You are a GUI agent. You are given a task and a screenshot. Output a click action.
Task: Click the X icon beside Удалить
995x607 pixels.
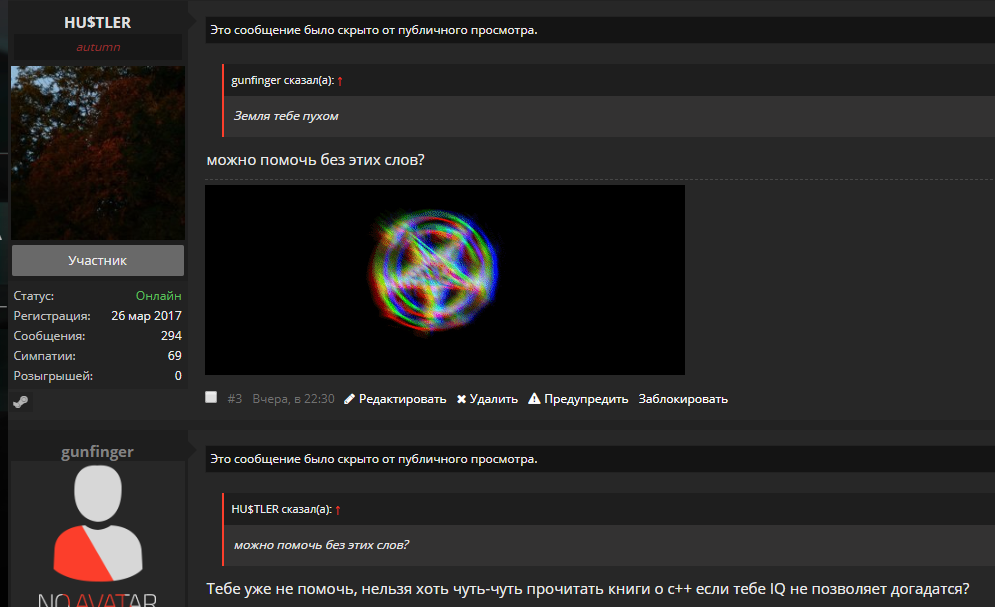461,399
